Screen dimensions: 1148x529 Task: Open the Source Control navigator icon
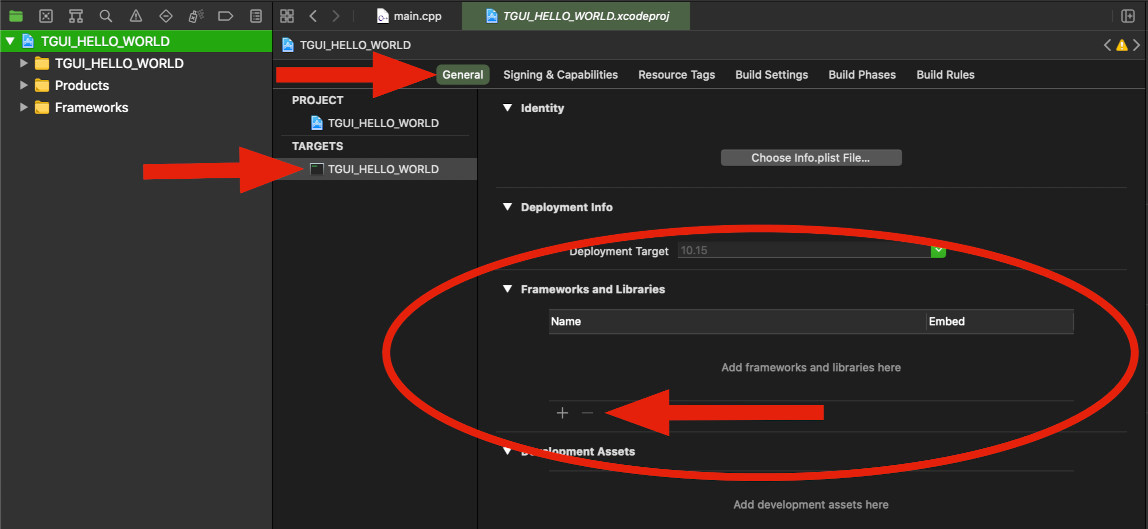coord(45,15)
